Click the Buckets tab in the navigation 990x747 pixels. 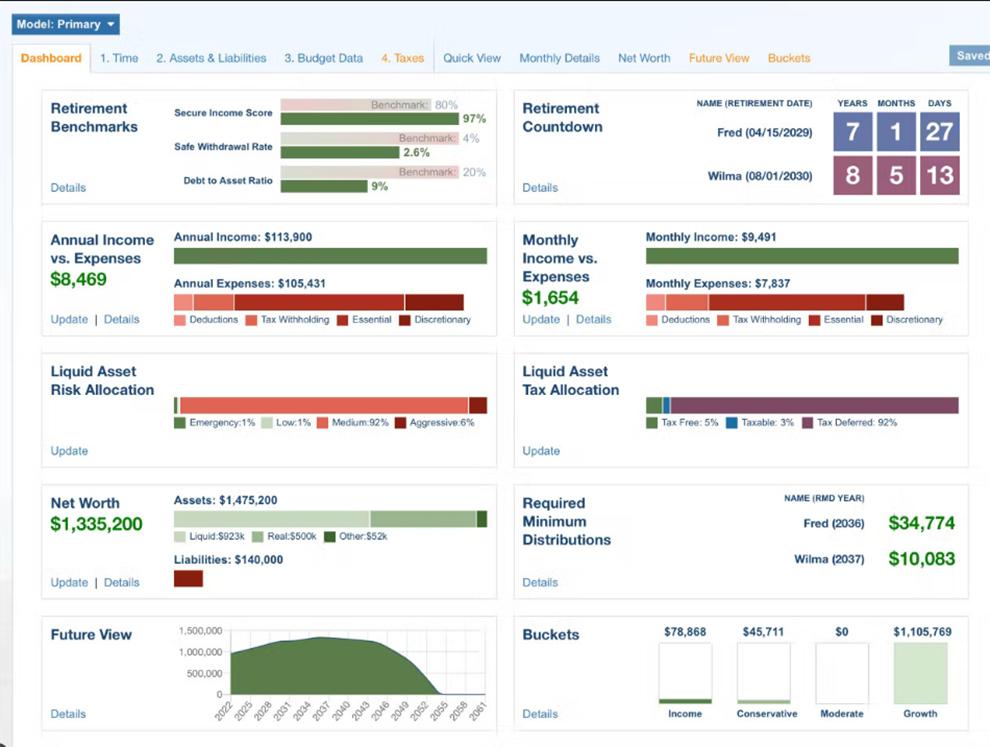click(x=788, y=58)
